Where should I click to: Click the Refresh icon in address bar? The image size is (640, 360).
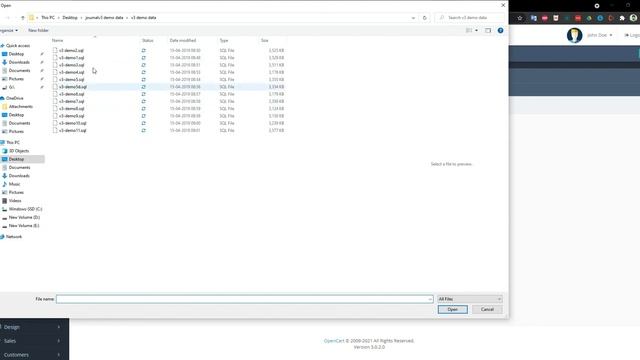pos(424,18)
